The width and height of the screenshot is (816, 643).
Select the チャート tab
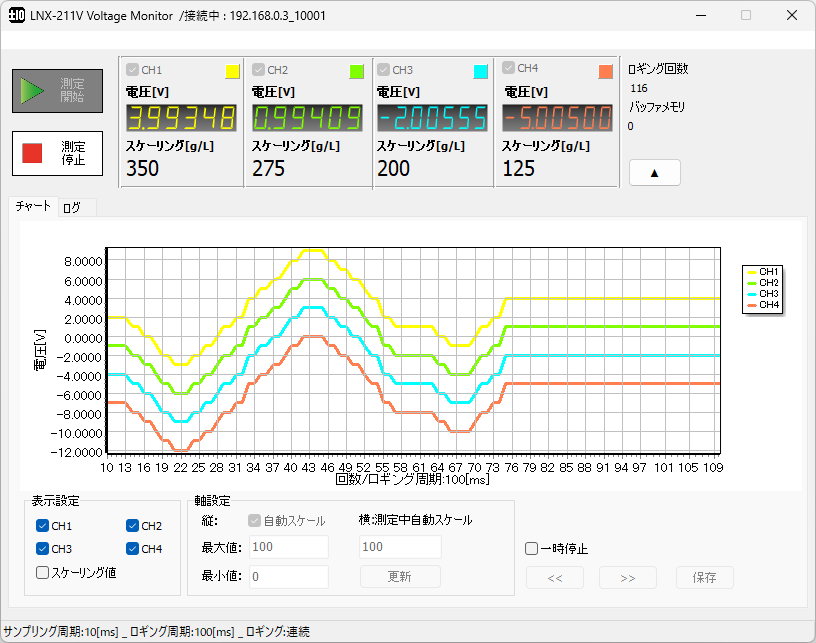coord(32,207)
